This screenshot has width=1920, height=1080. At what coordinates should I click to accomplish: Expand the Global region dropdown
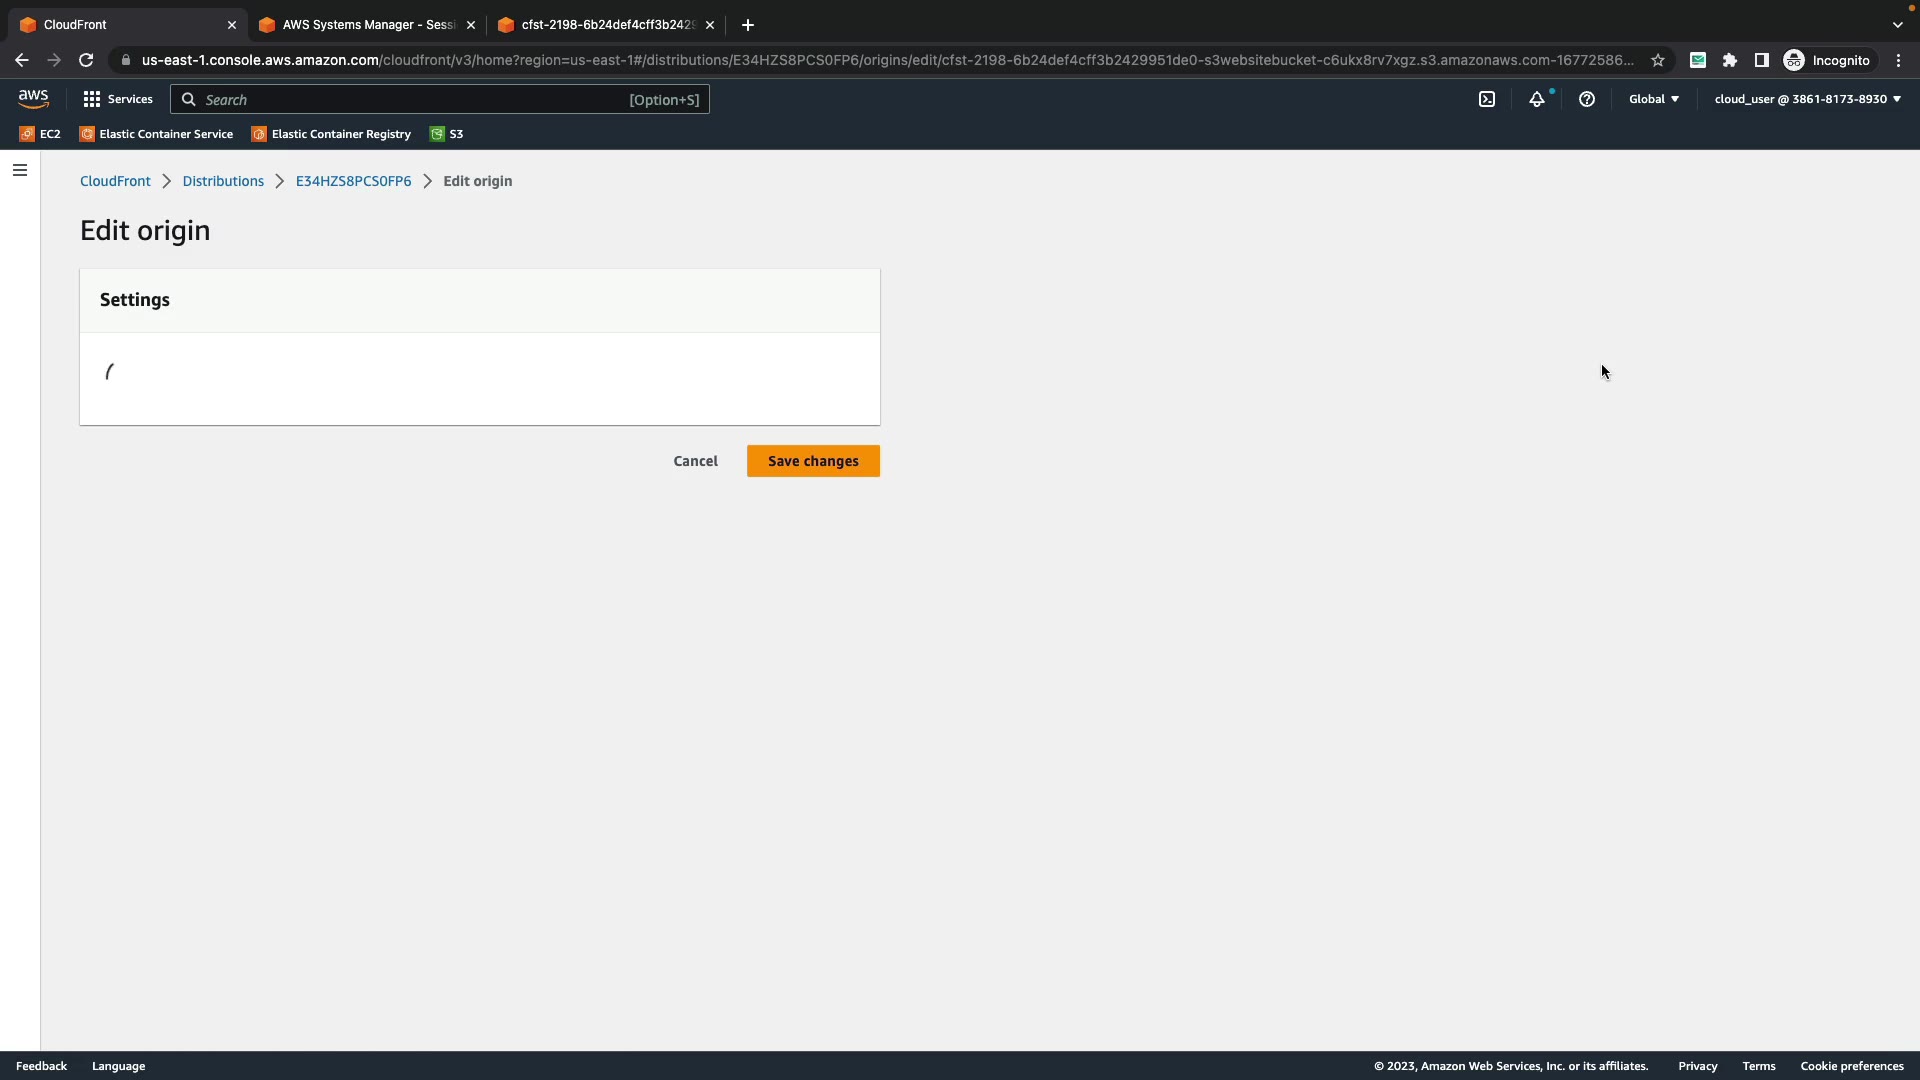[x=1654, y=99]
